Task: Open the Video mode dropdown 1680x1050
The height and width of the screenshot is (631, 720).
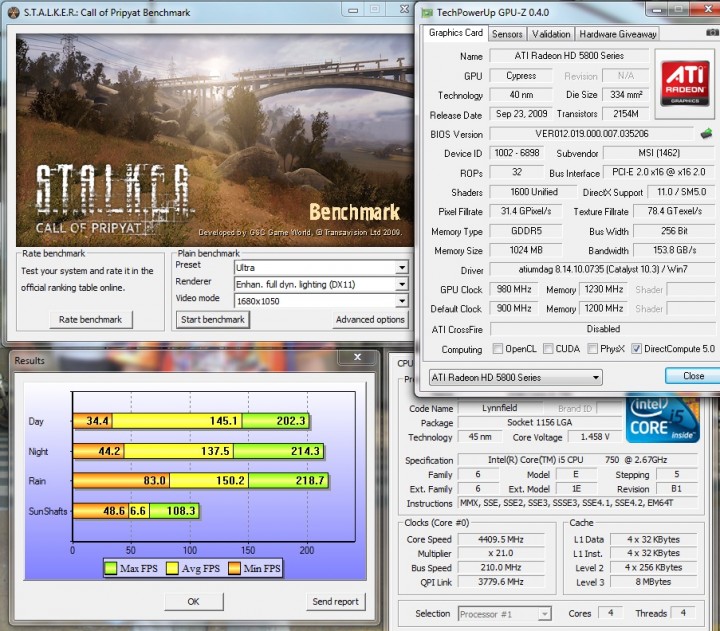Action: pos(321,301)
